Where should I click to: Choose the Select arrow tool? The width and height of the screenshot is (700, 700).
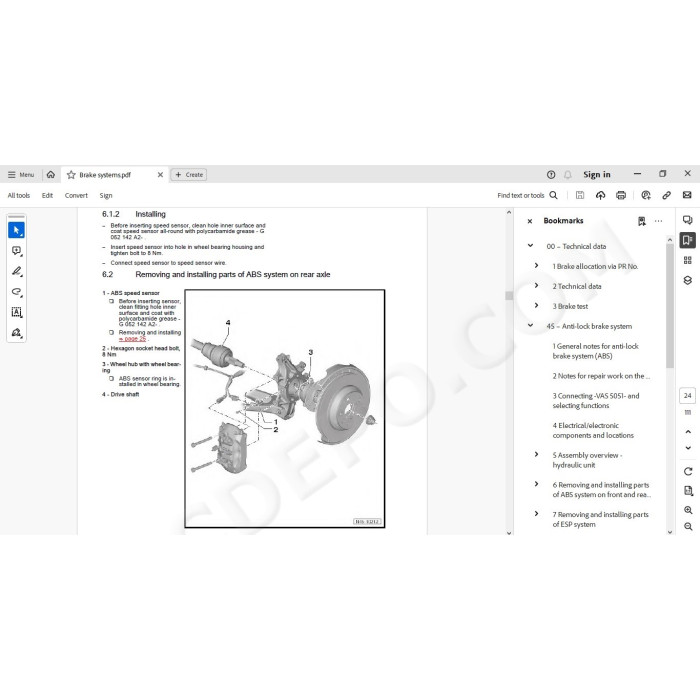pyautogui.click(x=17, y=230)
